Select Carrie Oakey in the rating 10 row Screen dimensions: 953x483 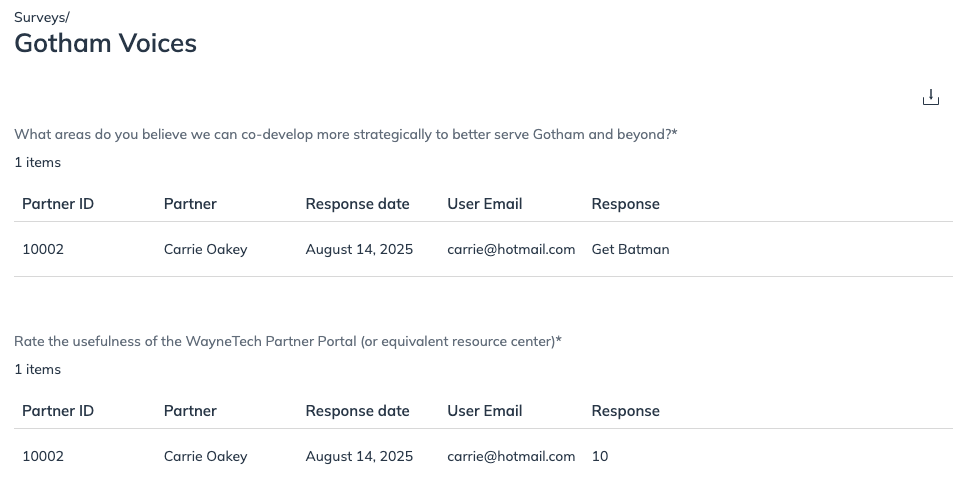[x=205, y=456]
